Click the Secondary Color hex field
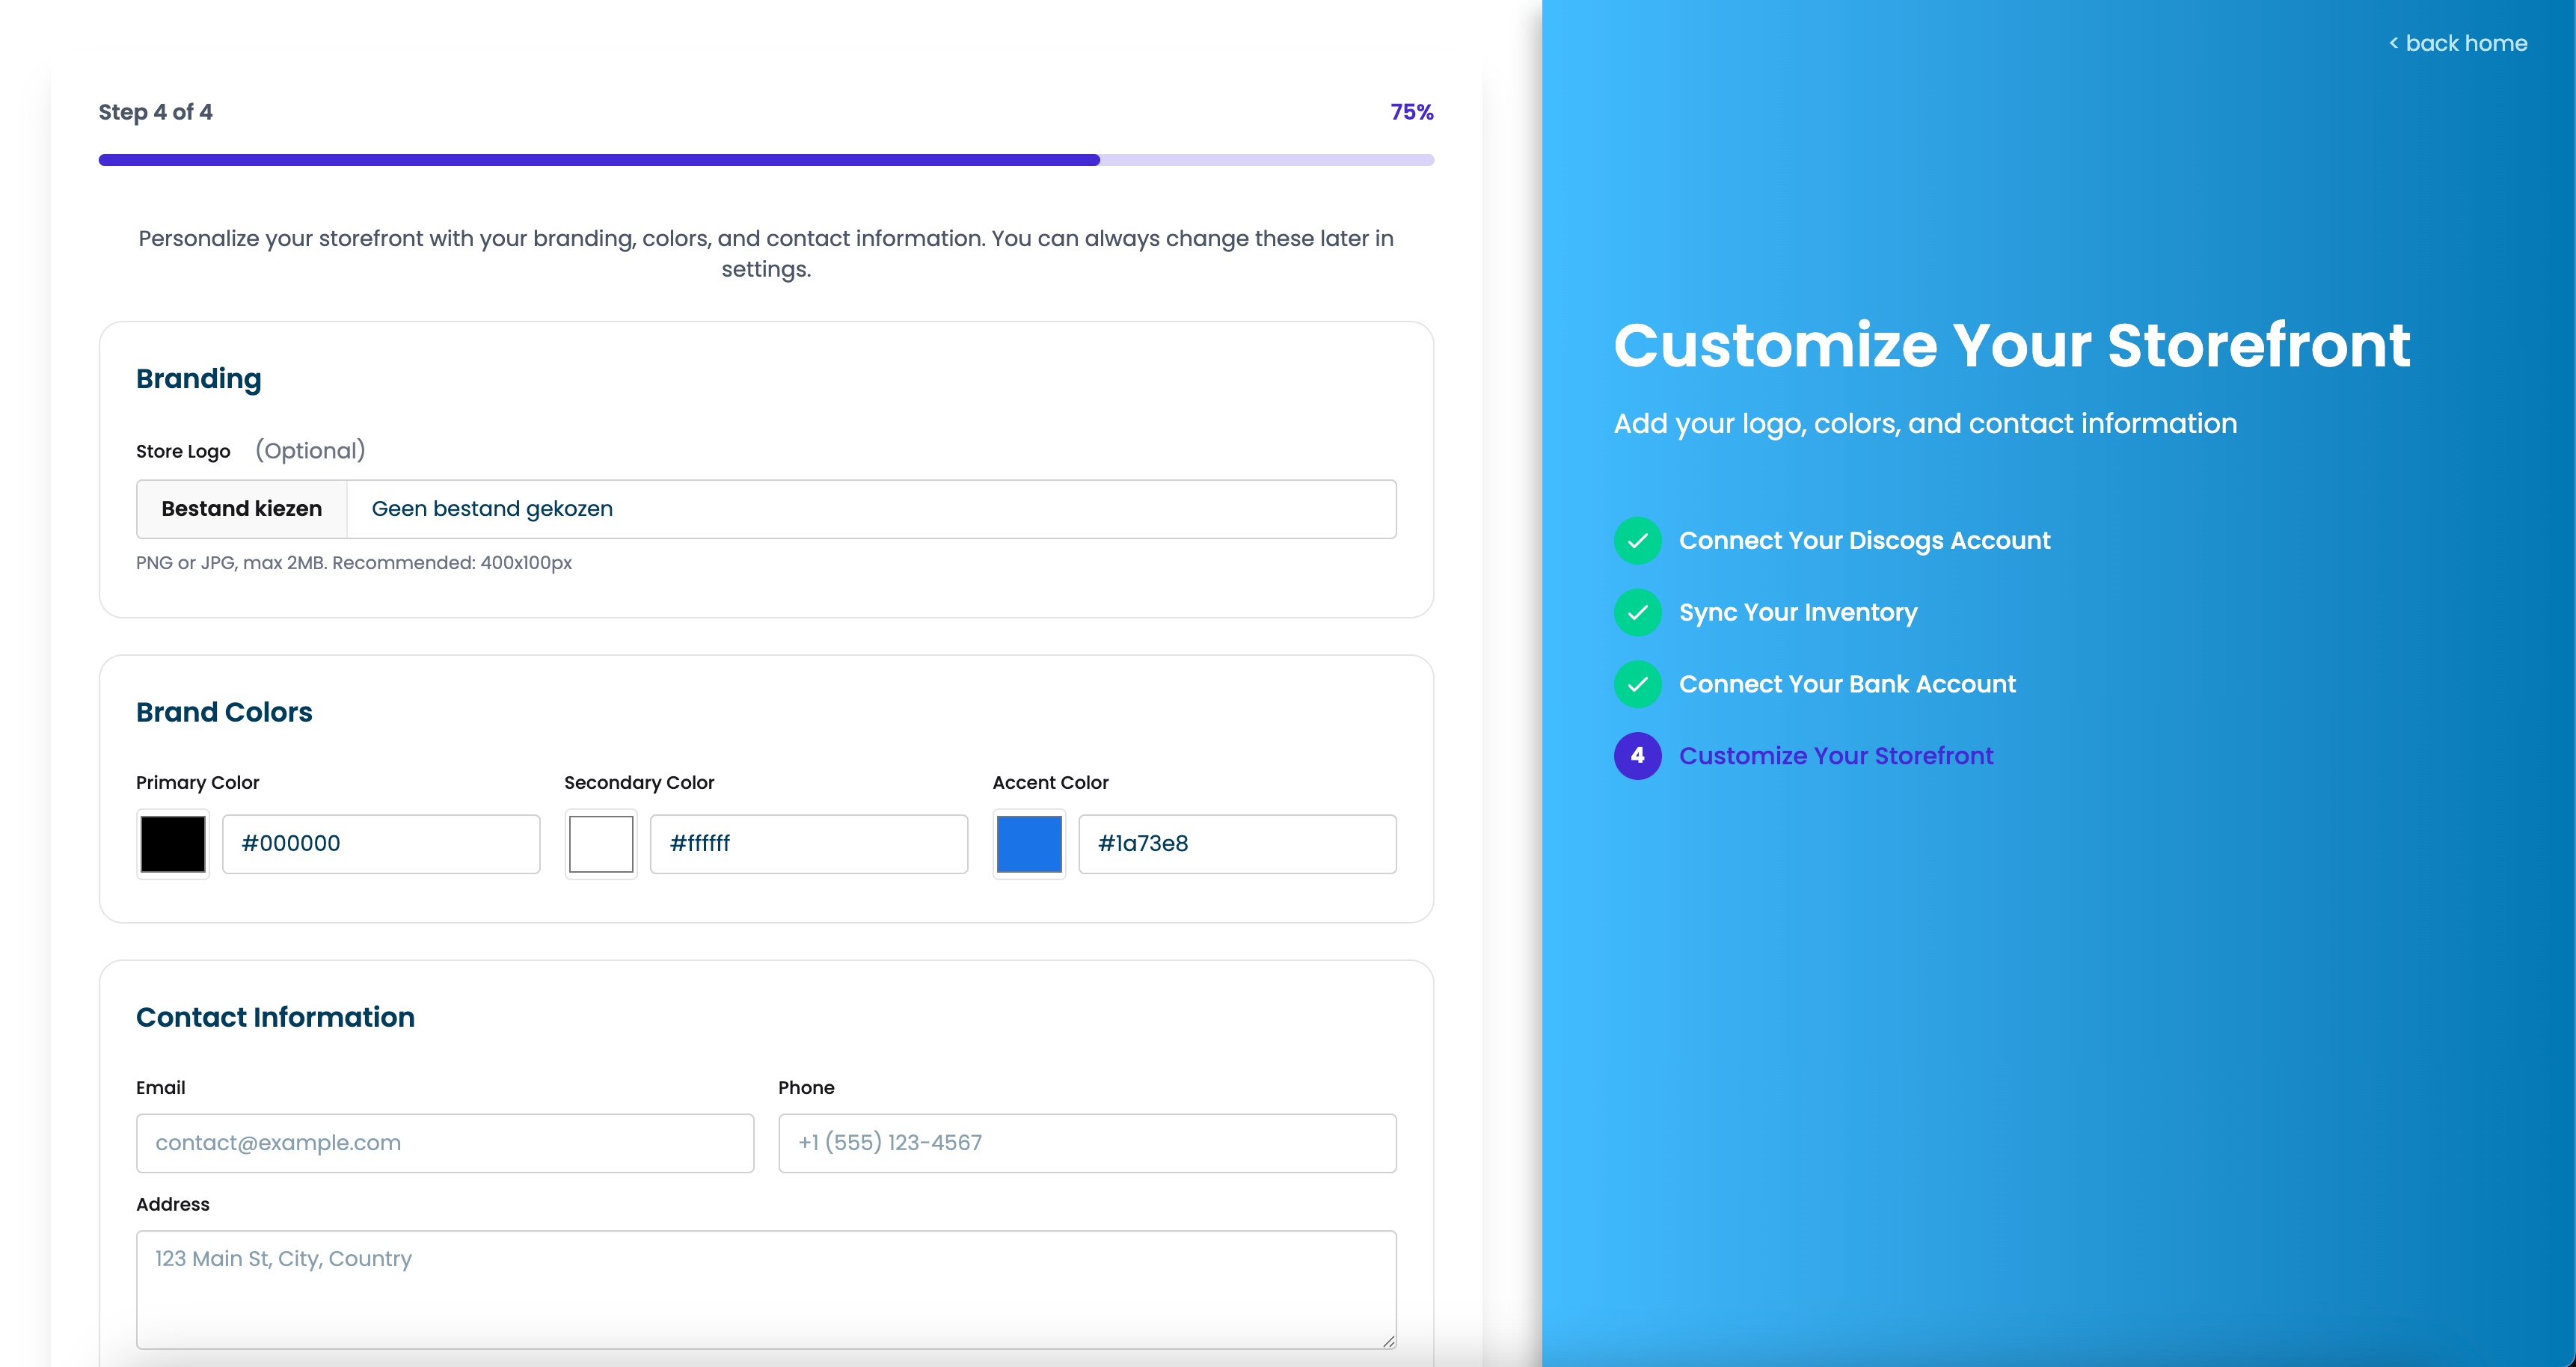 click(809, 844)
